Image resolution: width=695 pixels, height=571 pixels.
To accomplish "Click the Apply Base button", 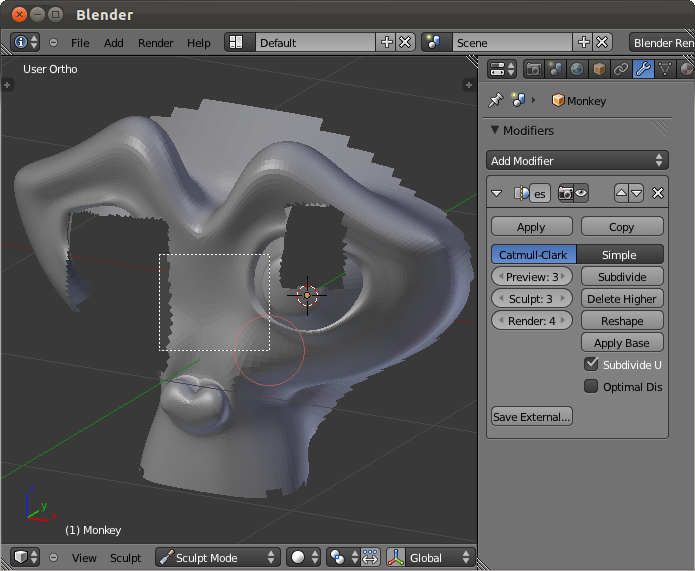I will [x=622, y=343].
